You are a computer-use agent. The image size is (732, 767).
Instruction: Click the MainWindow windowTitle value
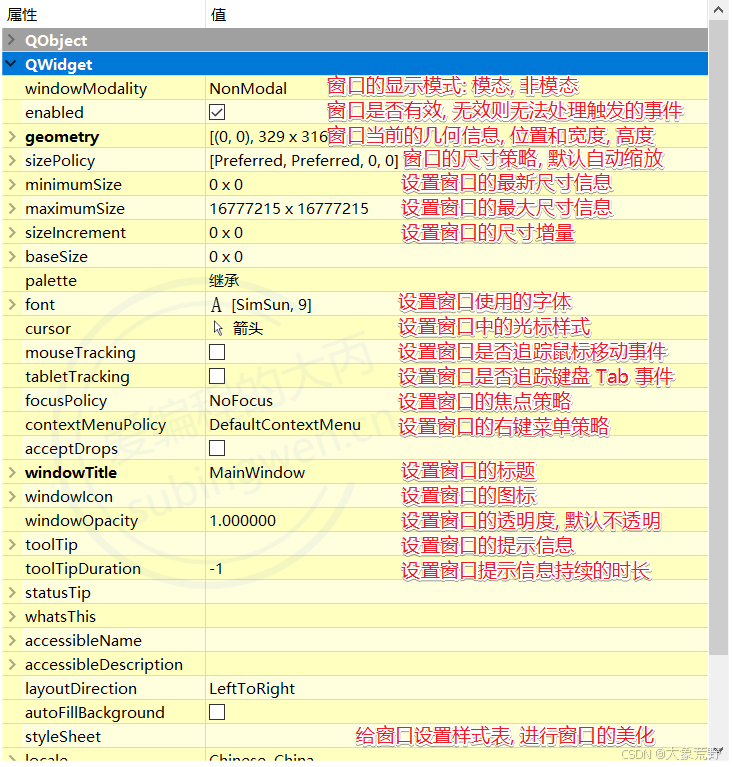(x=257, y=473)
